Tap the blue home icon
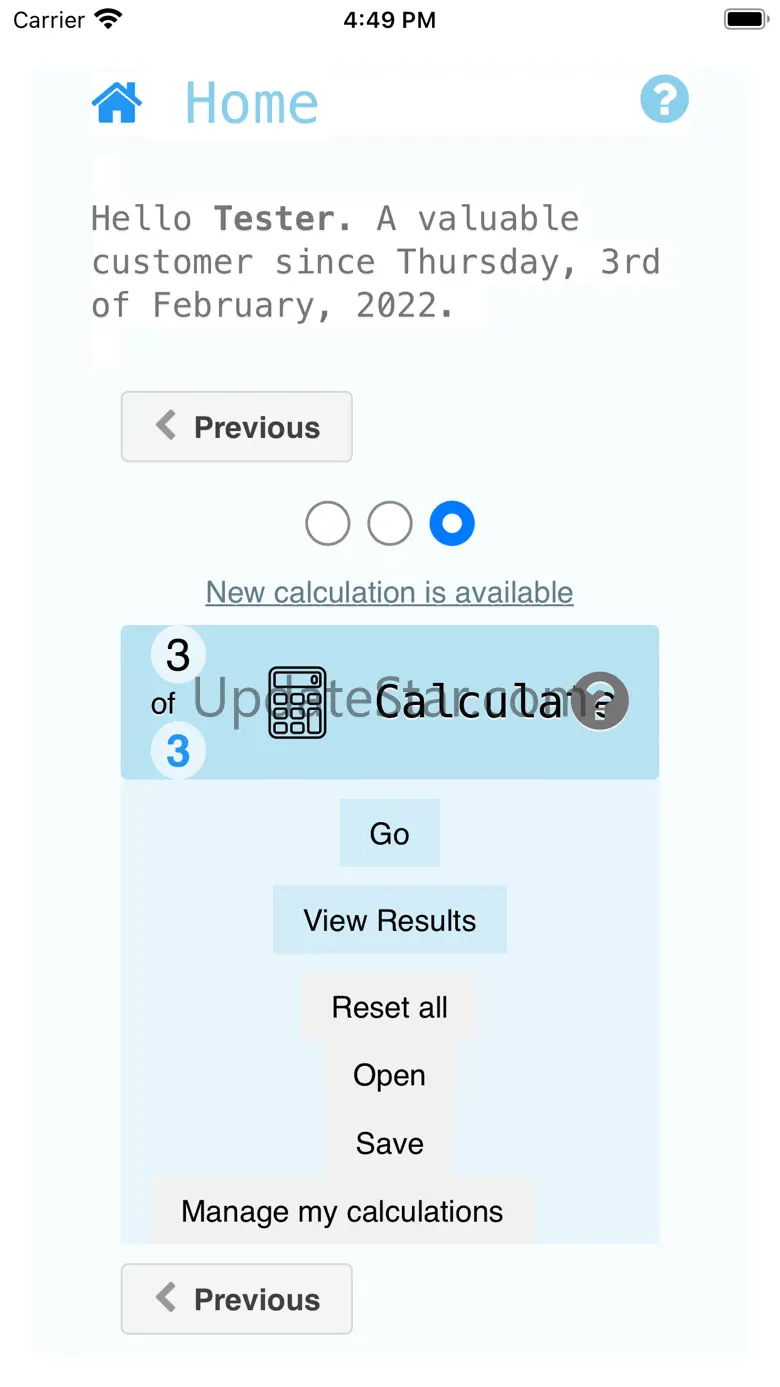 [117, 102]
